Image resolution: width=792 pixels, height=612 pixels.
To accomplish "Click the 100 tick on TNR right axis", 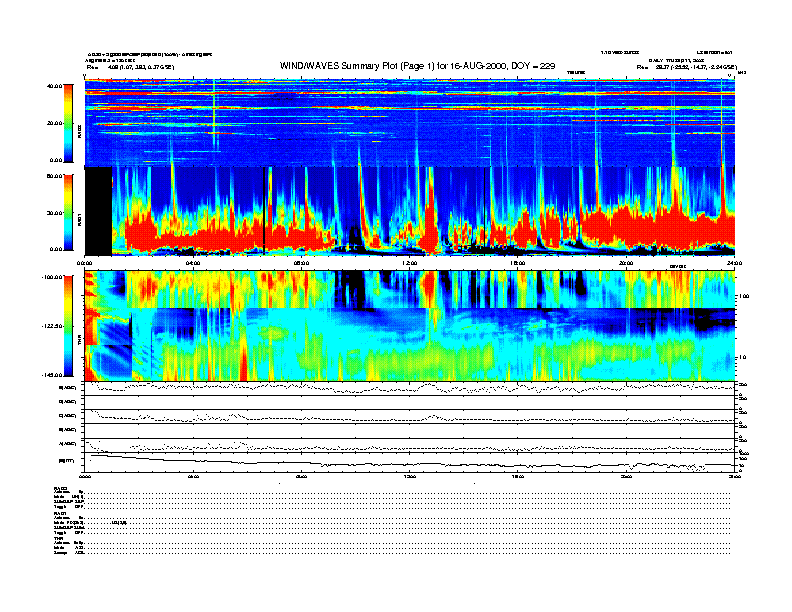I will [744, 296].
